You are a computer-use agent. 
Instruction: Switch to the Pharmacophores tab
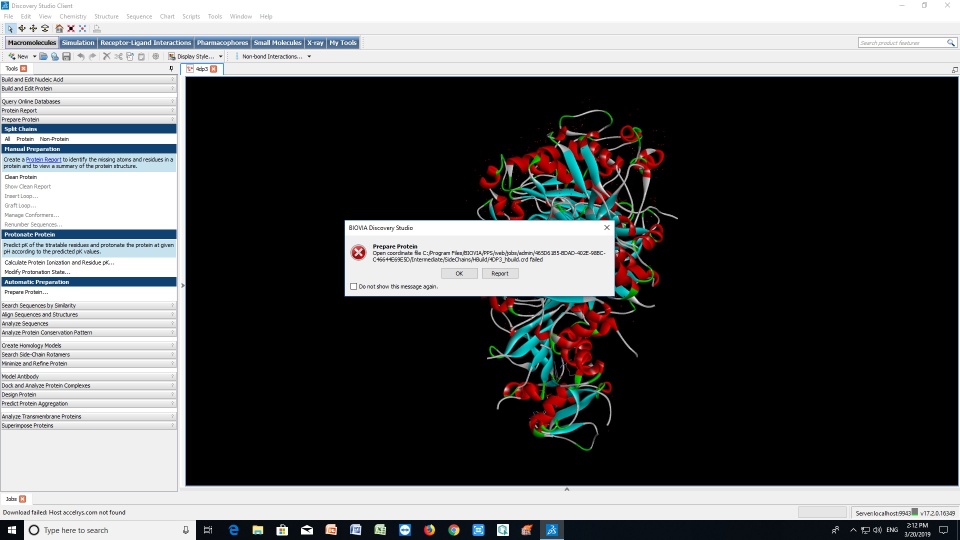(222, 43)
